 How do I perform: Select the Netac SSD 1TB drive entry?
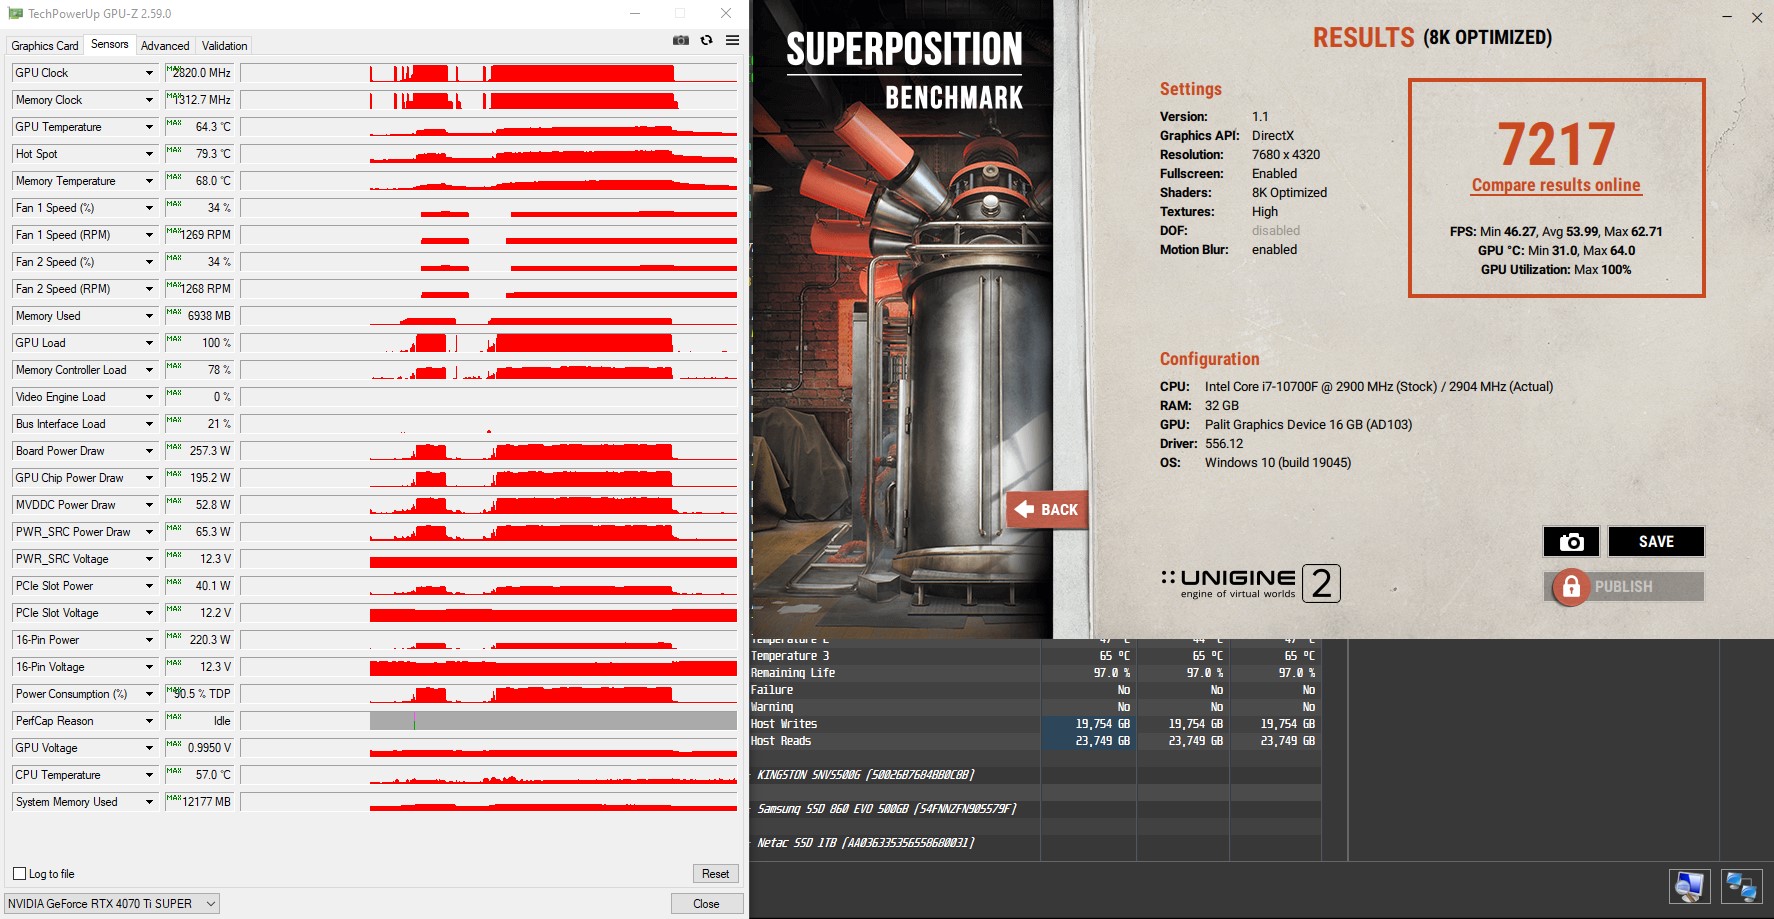866,843
